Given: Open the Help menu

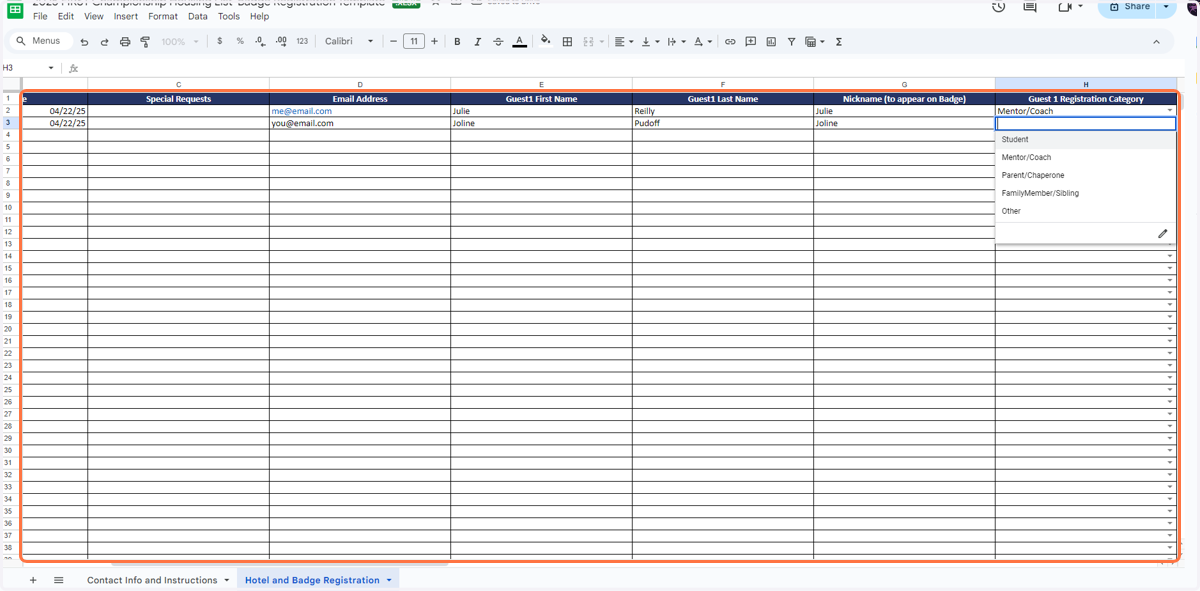Looking at the screenshot, I should pyautogui.click(x=259, y=17).
